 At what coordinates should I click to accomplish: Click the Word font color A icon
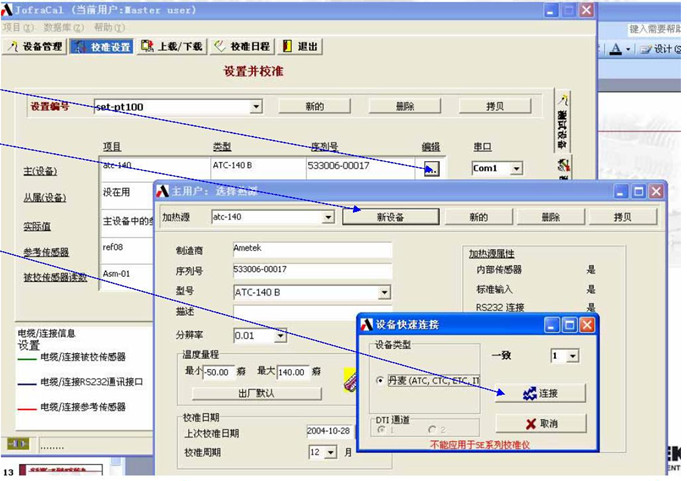click(614, 49)
